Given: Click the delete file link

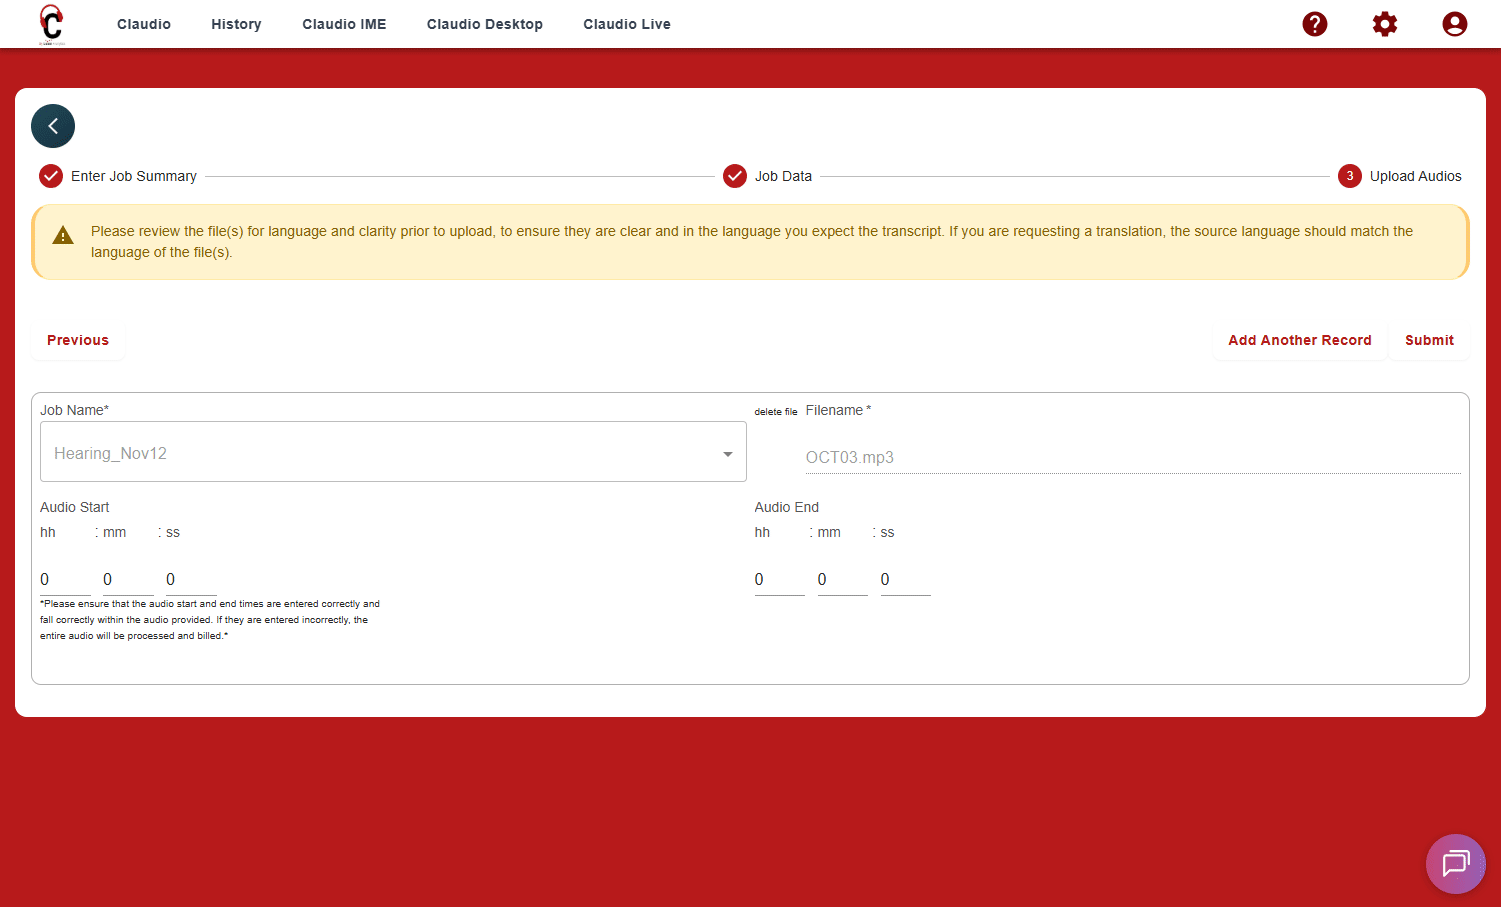Looking at the screenshot, I should pyautogui.click(x=775, y=412).
